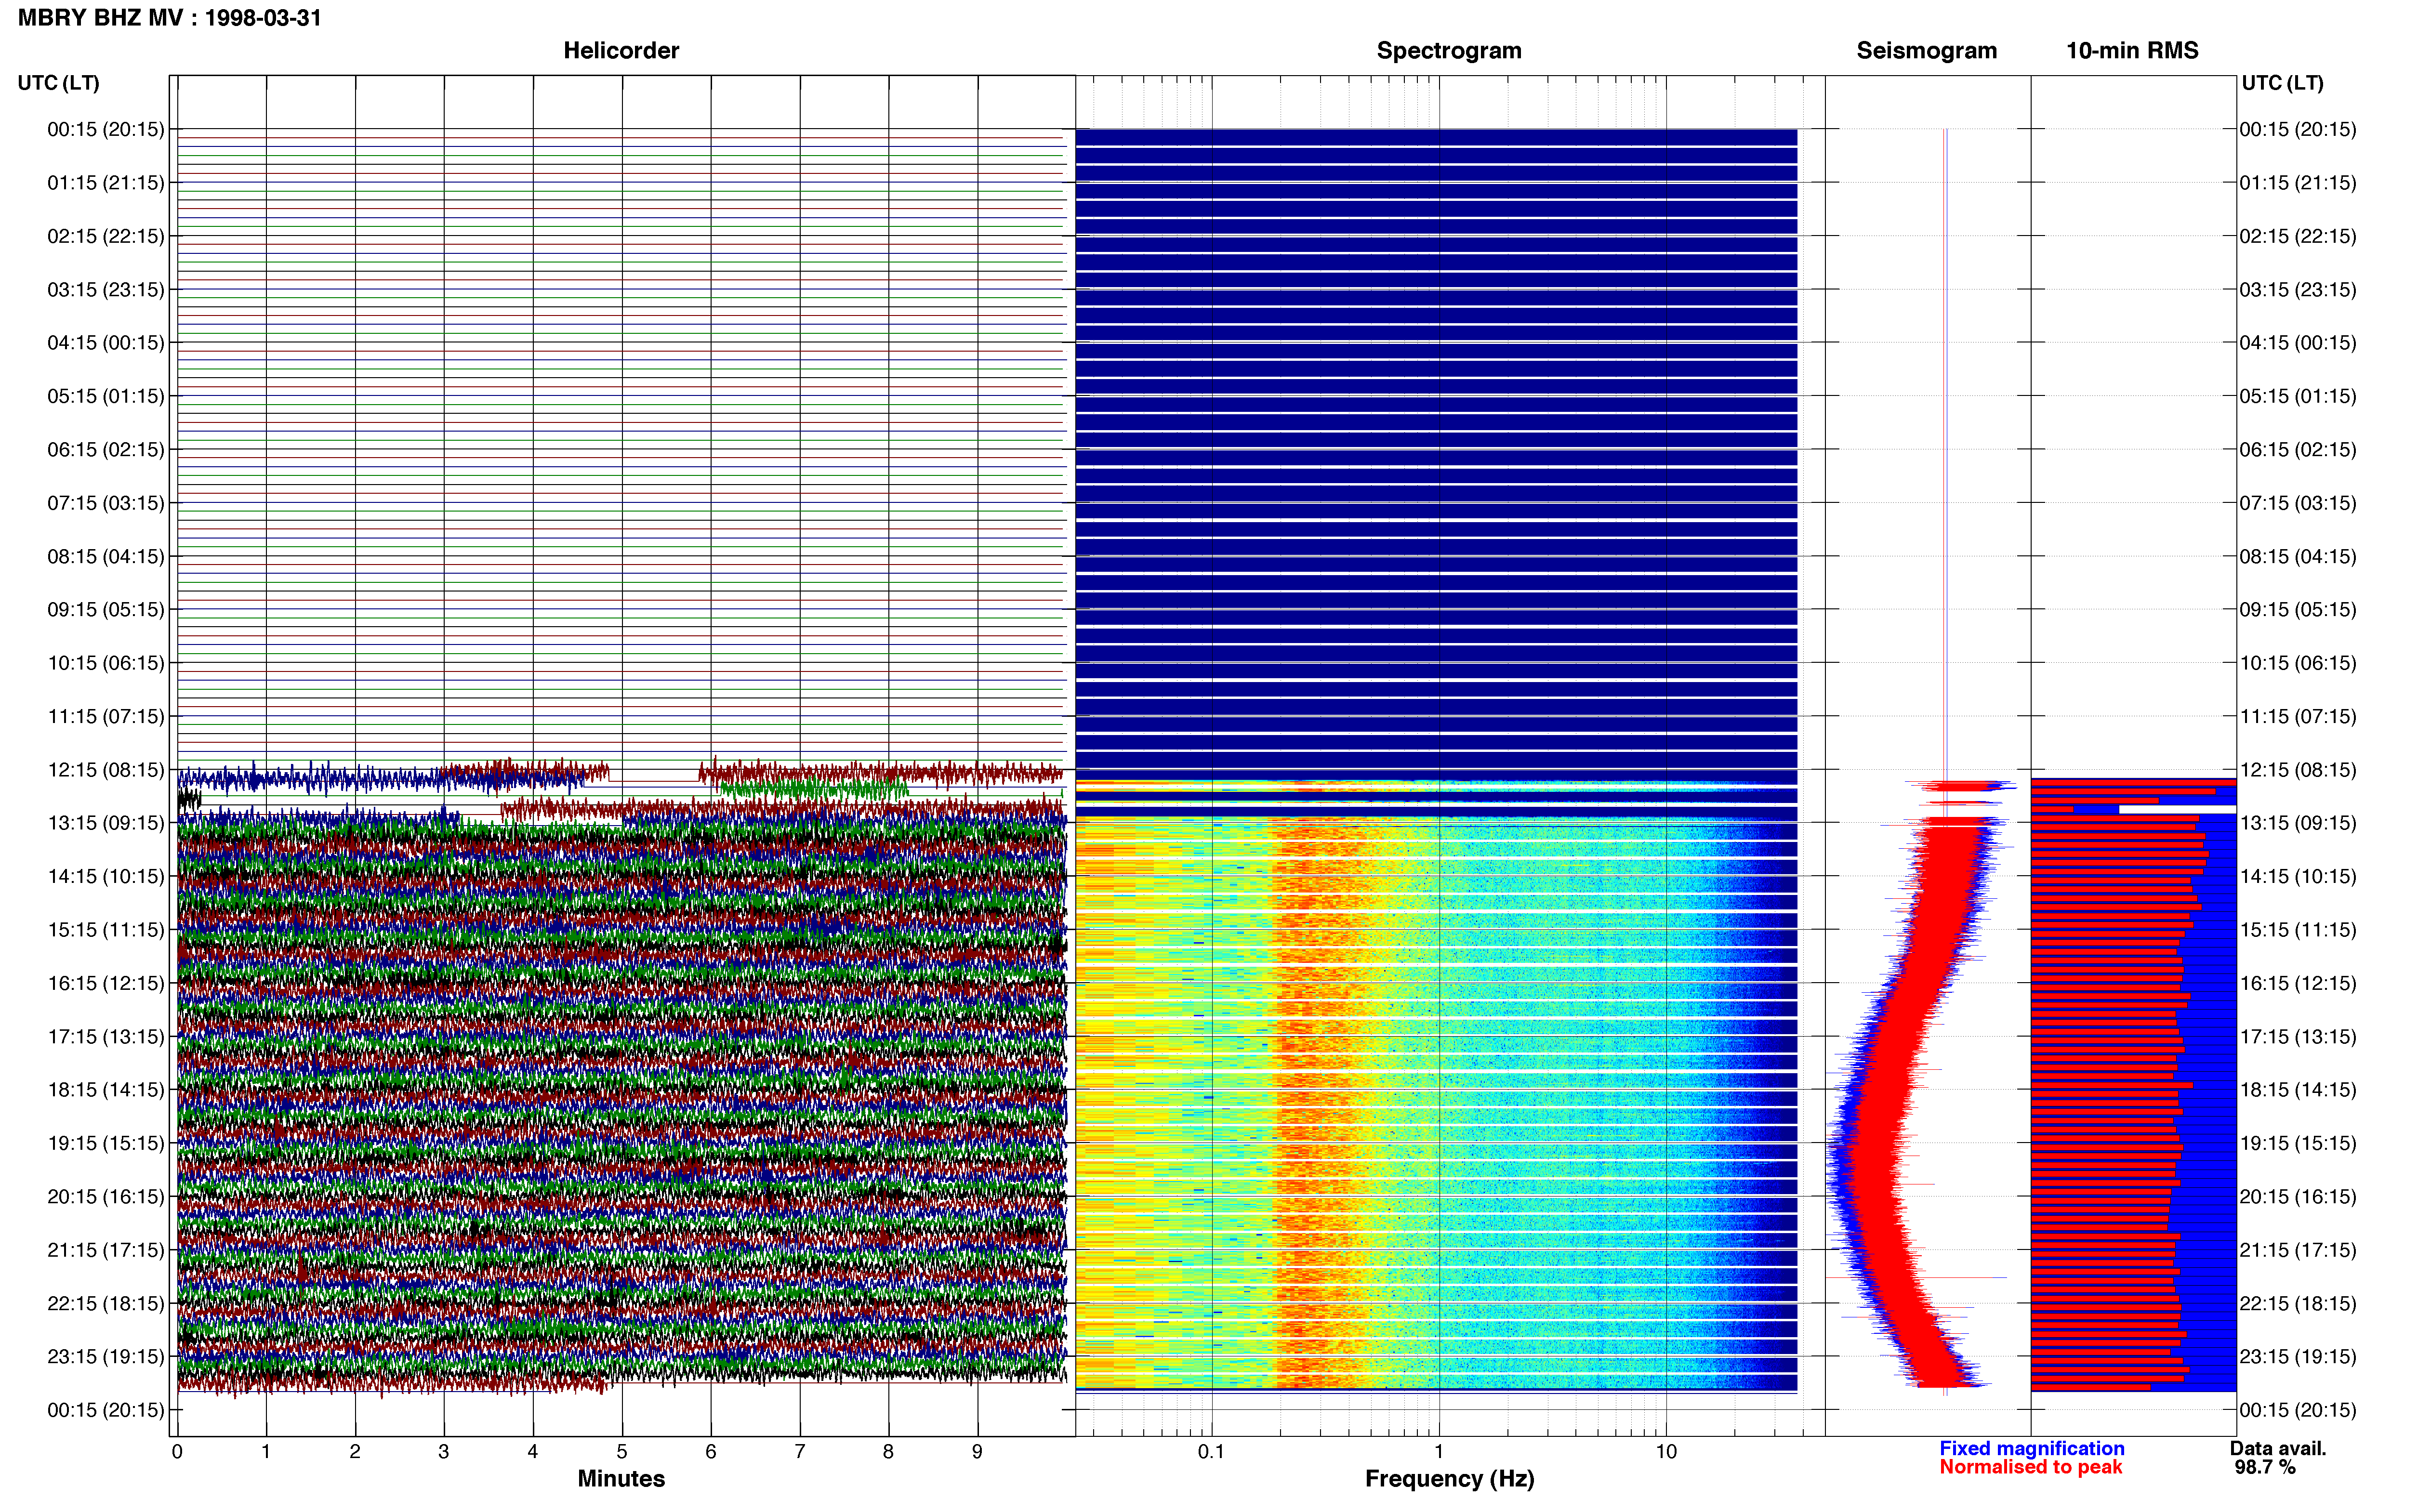
Task: Click the 'Data avail.' label
Action: (x=2278, y=1449)
